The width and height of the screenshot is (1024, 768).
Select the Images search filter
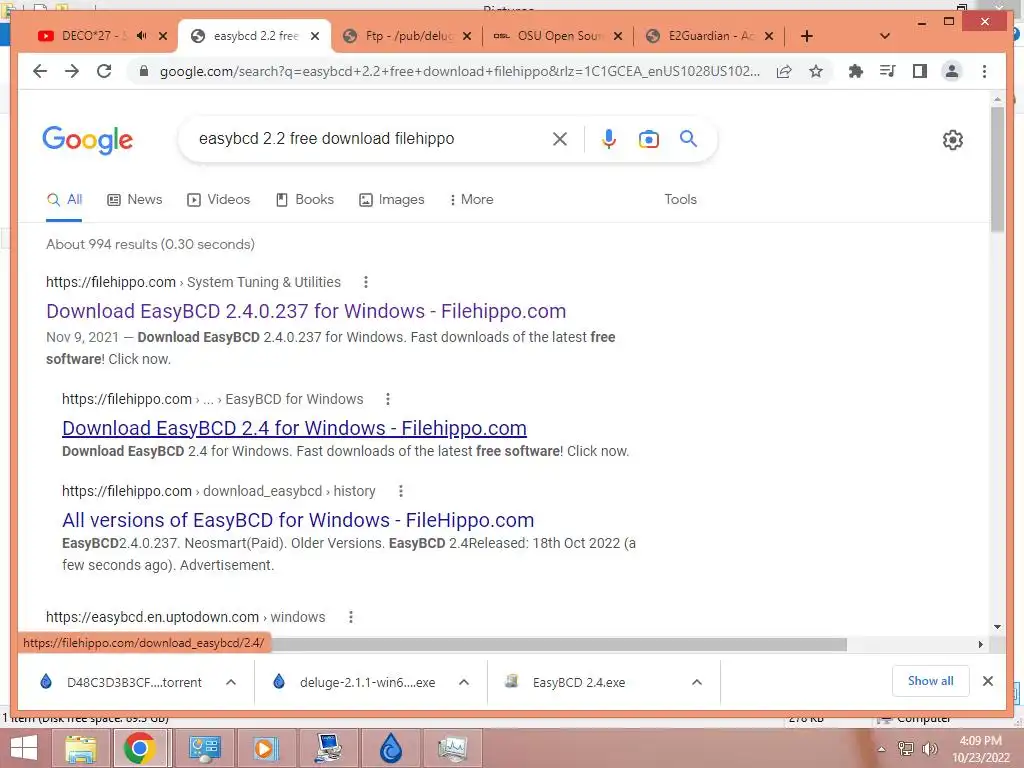coord(392,200)
